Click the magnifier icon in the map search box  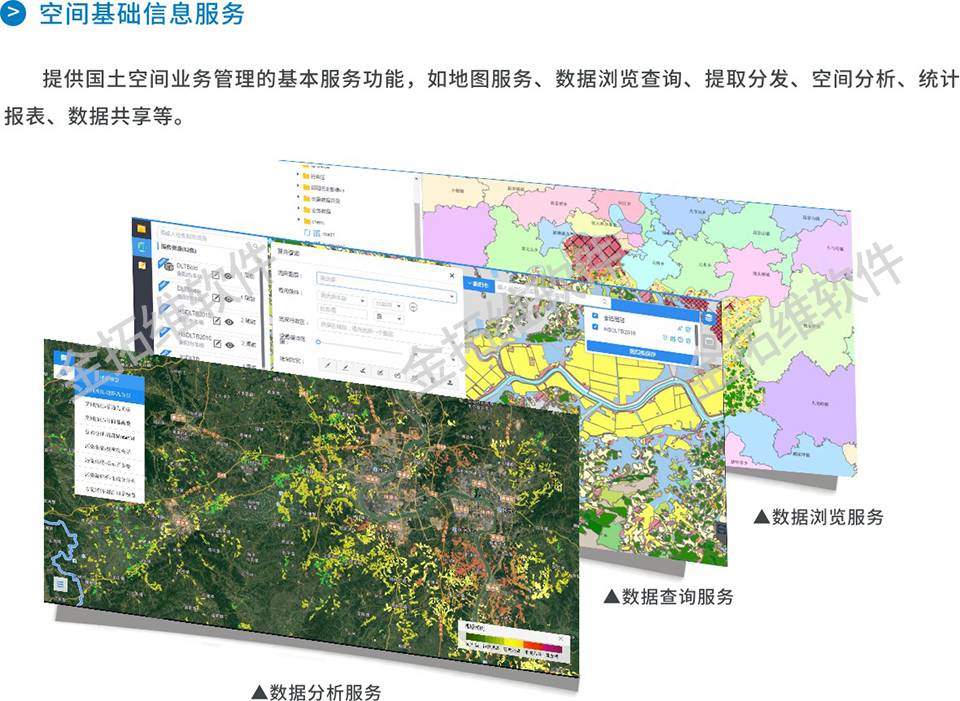click(x=605, y=301)
